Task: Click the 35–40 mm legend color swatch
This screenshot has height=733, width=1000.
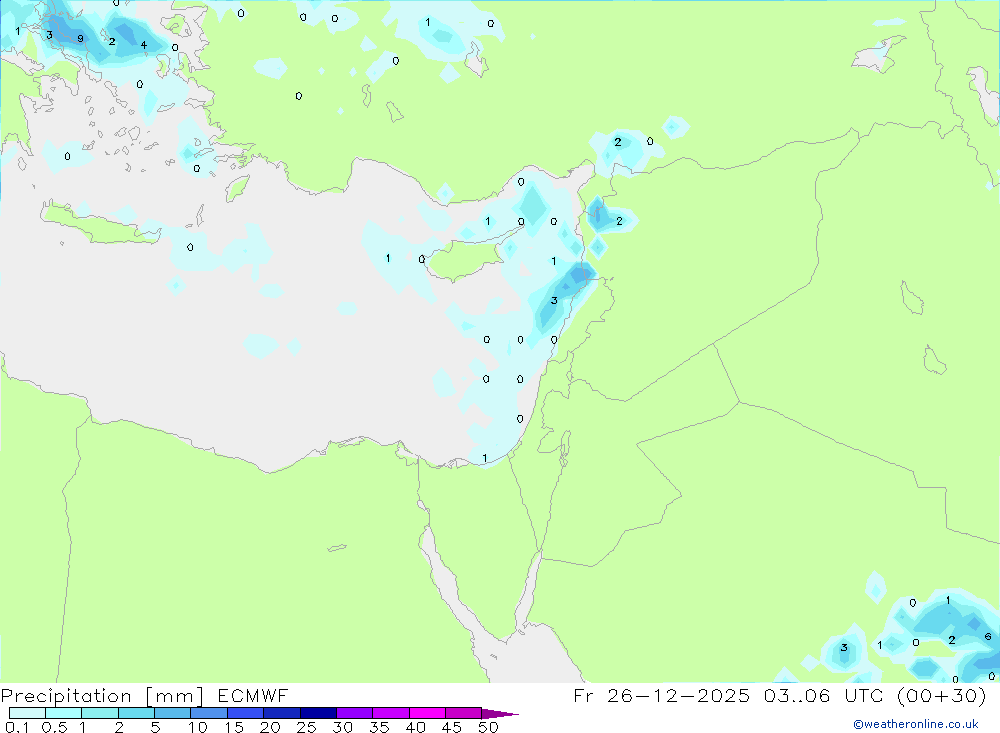Action: [390, 713]
